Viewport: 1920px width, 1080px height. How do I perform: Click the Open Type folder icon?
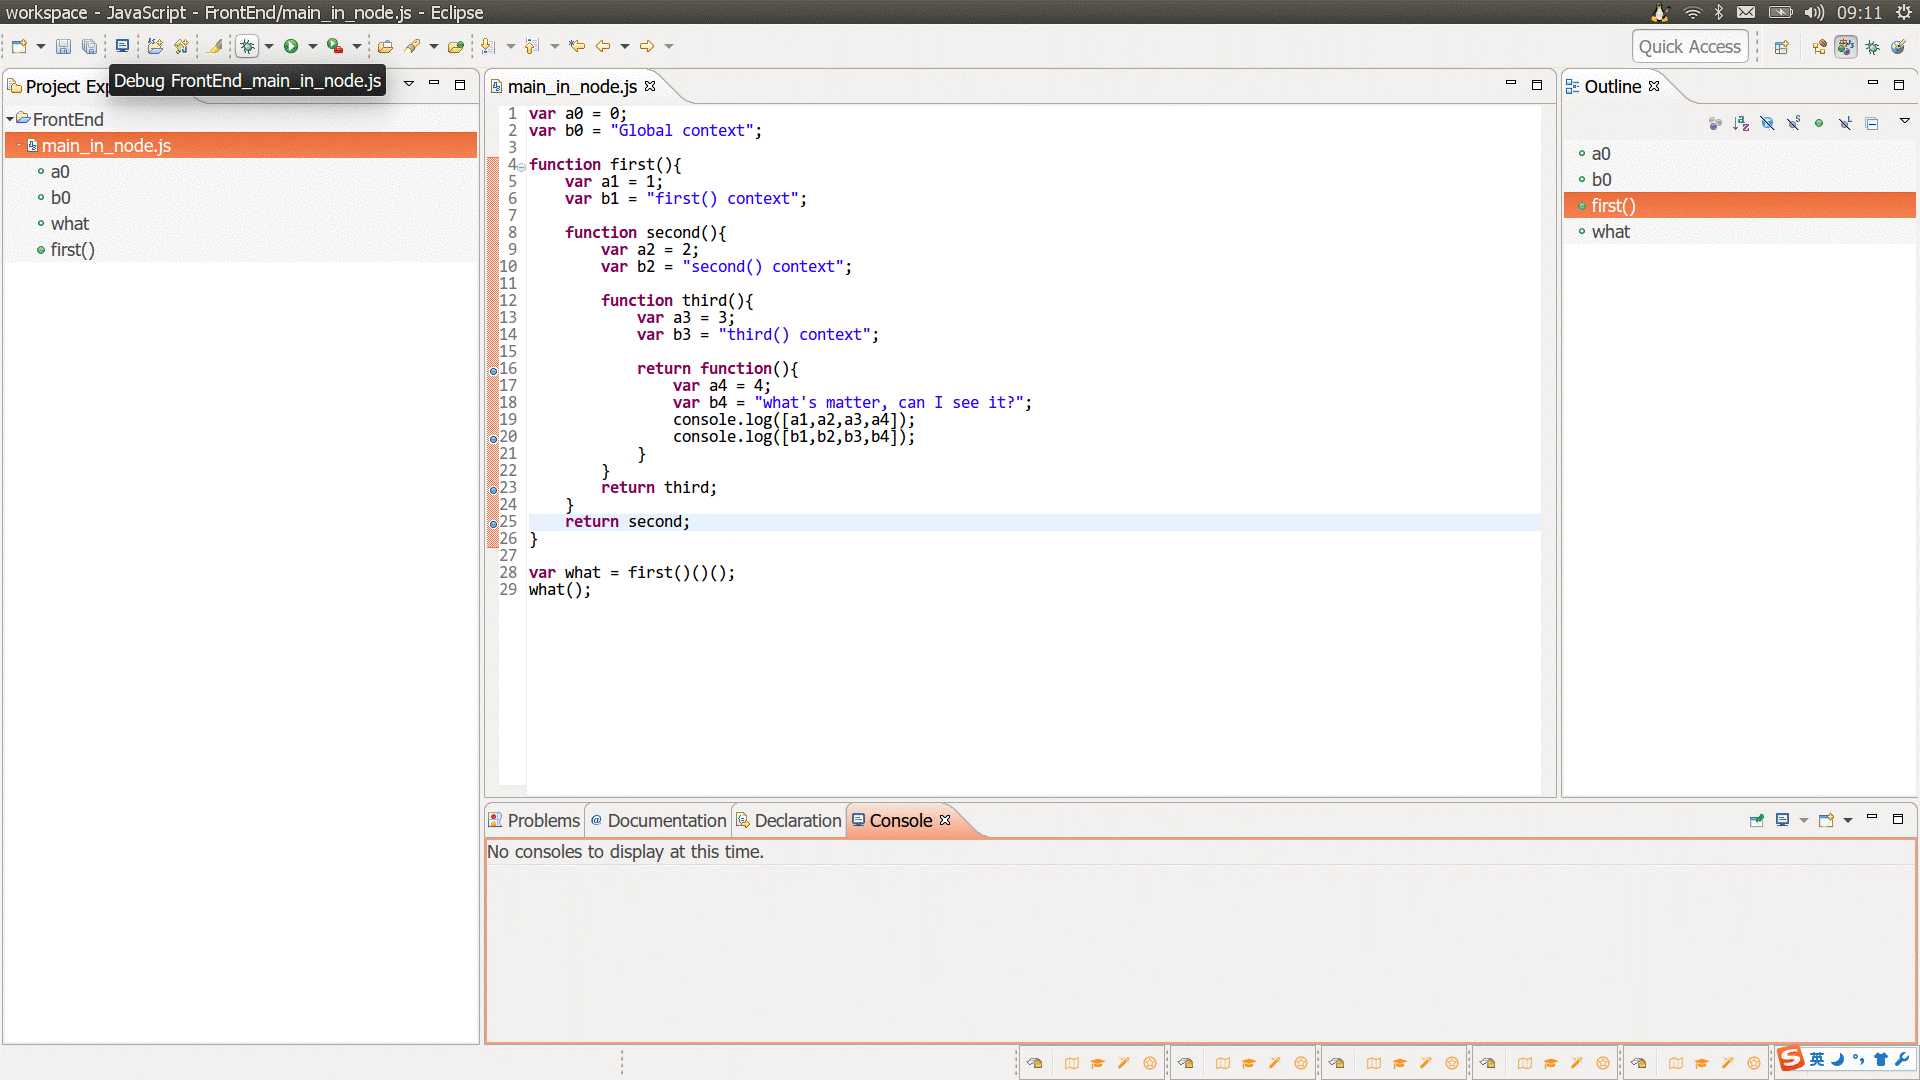[385, 46]
